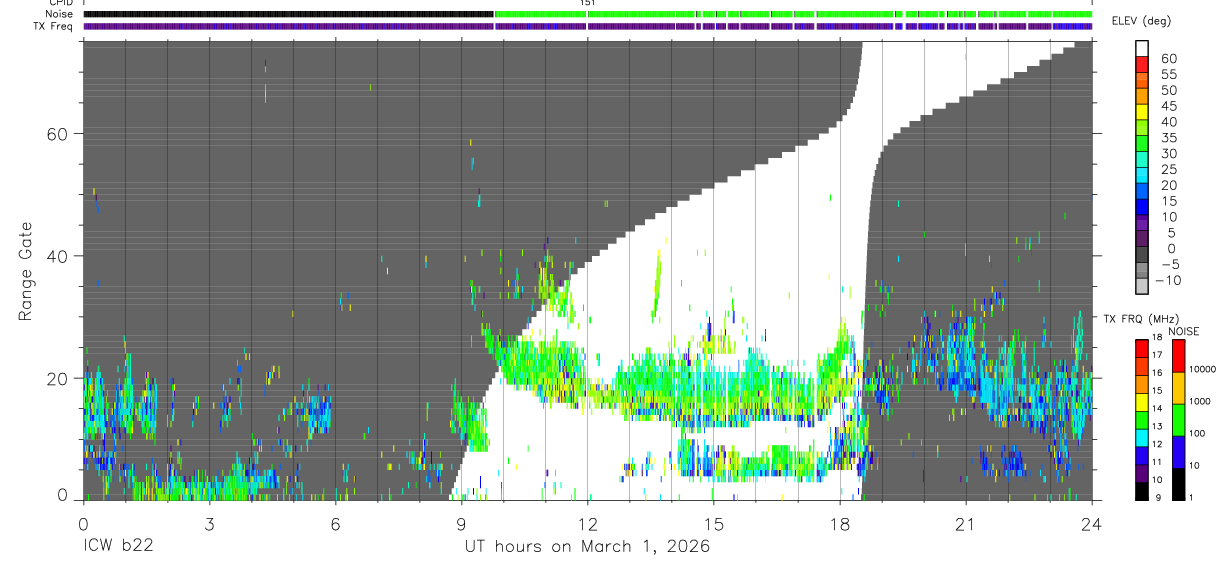Screen dimensions: 1228x567
Task: Pick the white top swatch in ELEV color bar
Action: 1143,49
